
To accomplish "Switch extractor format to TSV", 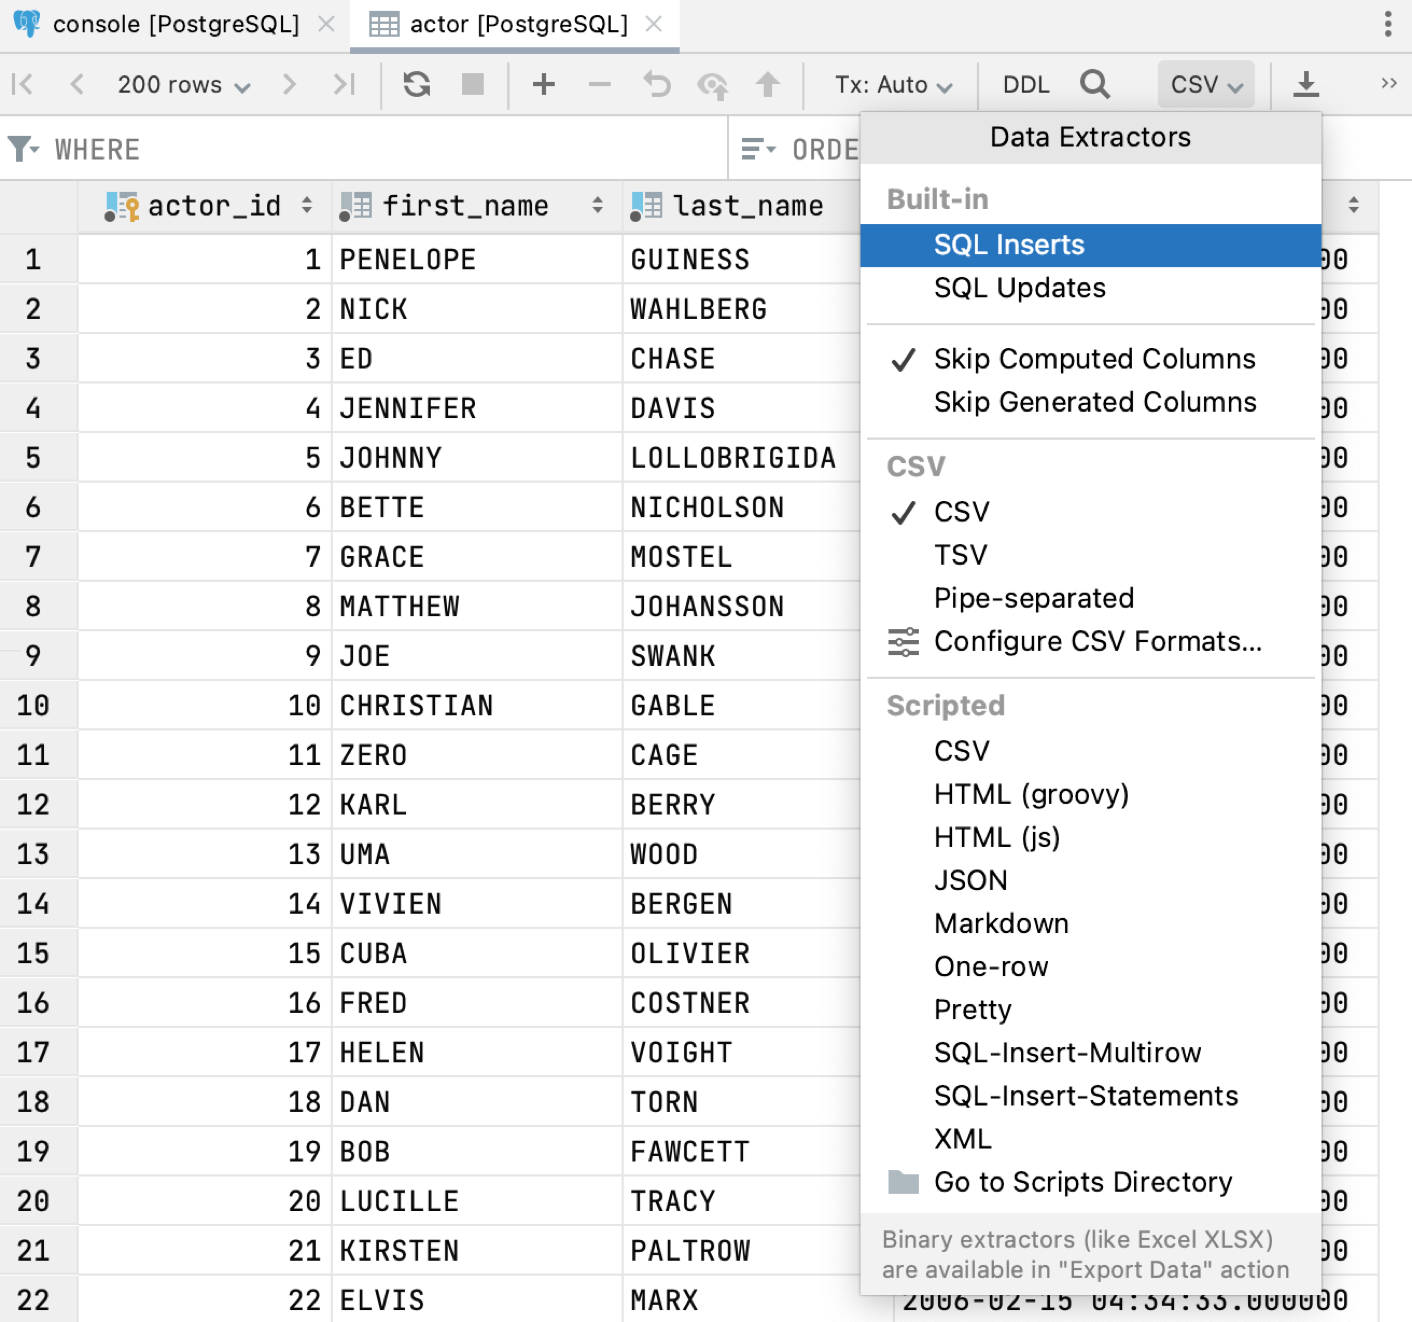I will point(960,554).
